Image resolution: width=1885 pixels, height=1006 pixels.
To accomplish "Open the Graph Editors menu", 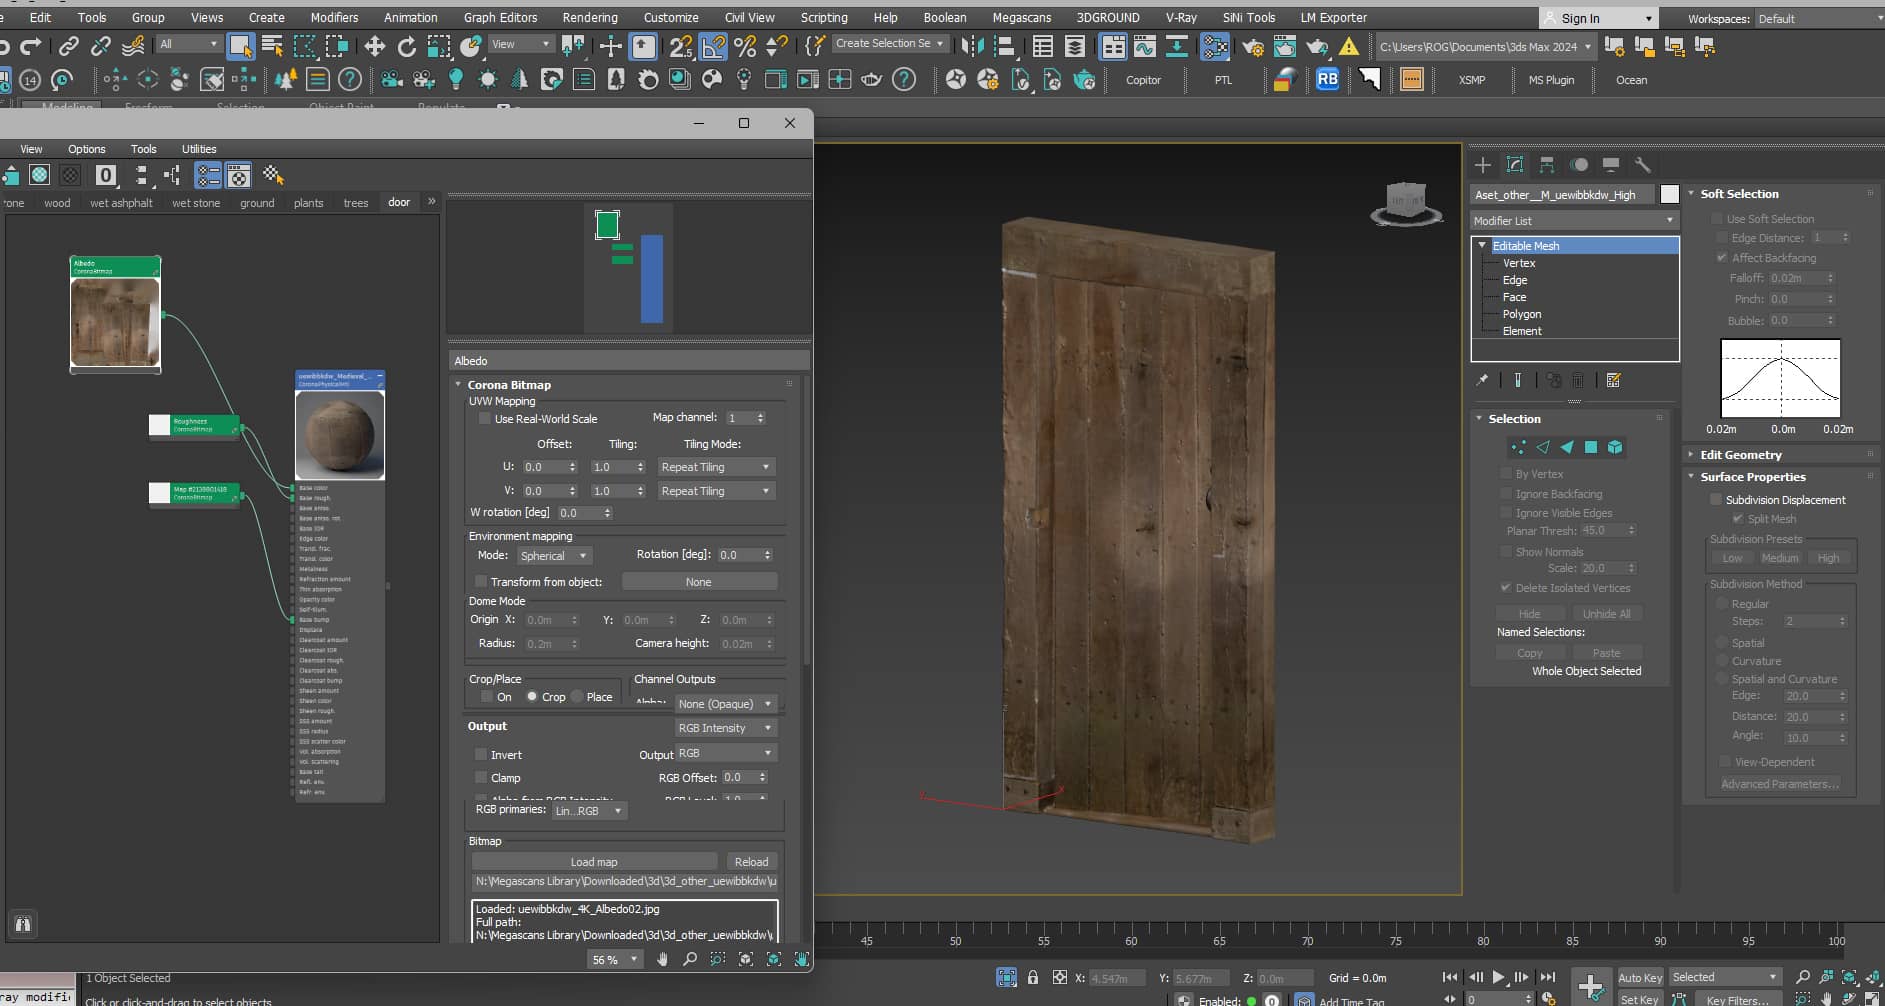I will pos(500,17).
